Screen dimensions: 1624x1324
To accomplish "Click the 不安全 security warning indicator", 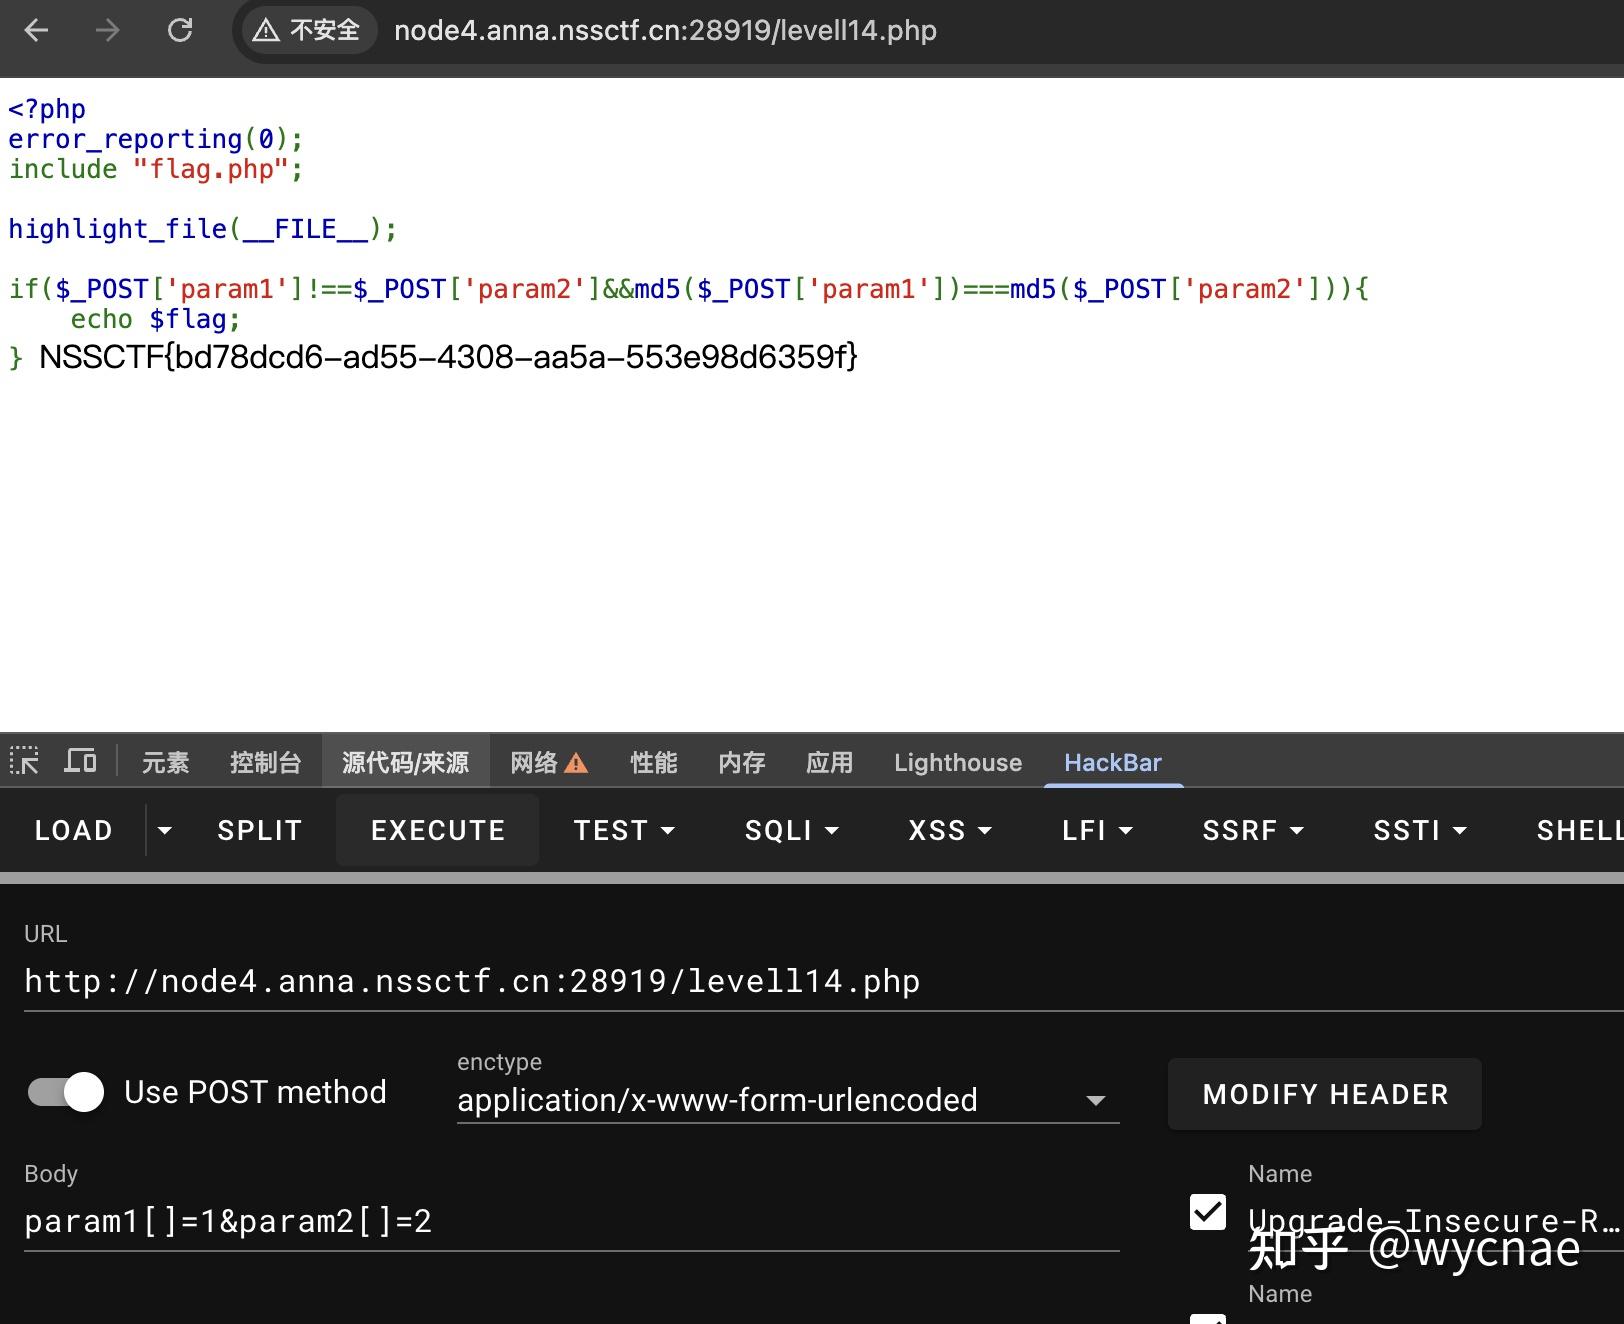I will (306, 30).
